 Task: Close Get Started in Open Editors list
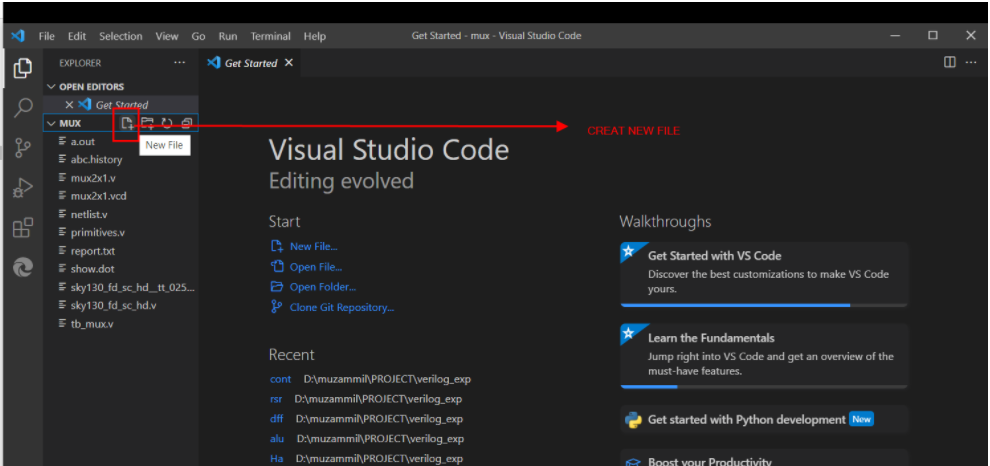pyautogui.click(x=69, y=105)
